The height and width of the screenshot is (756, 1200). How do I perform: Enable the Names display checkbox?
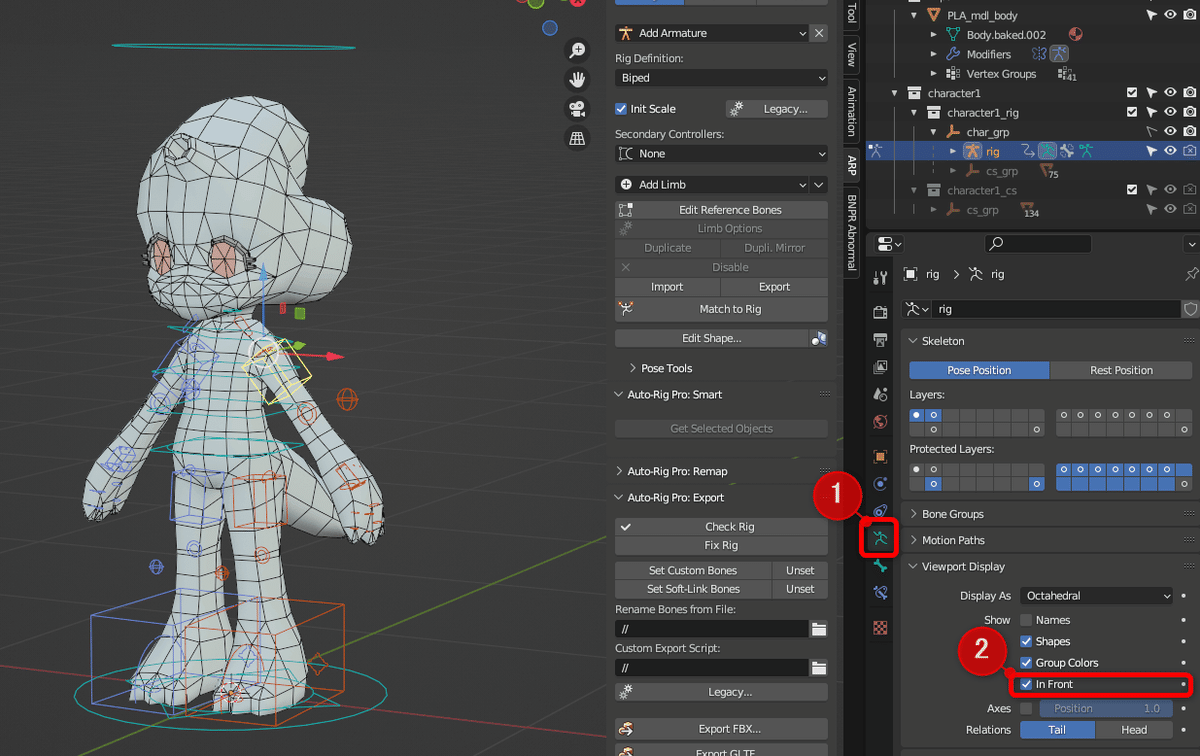click(x=1026, y=620)
